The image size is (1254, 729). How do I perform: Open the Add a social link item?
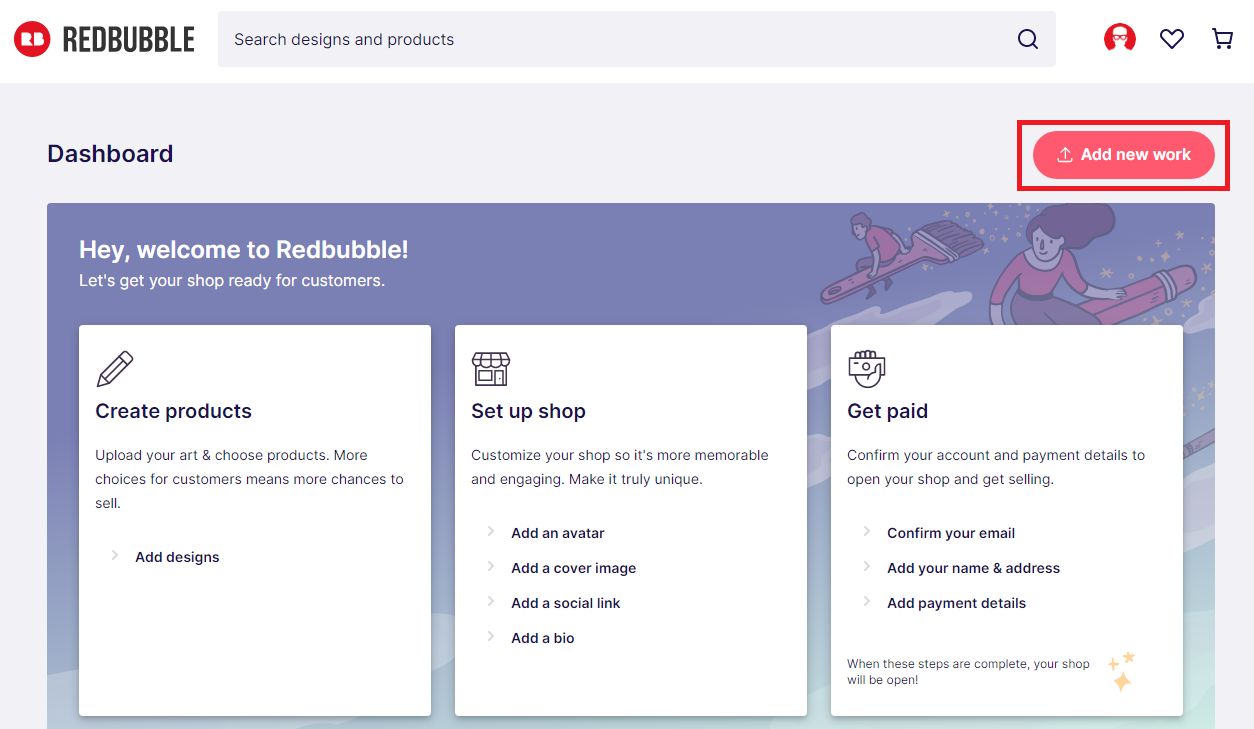pyautogui.click(x=566, y=603)
